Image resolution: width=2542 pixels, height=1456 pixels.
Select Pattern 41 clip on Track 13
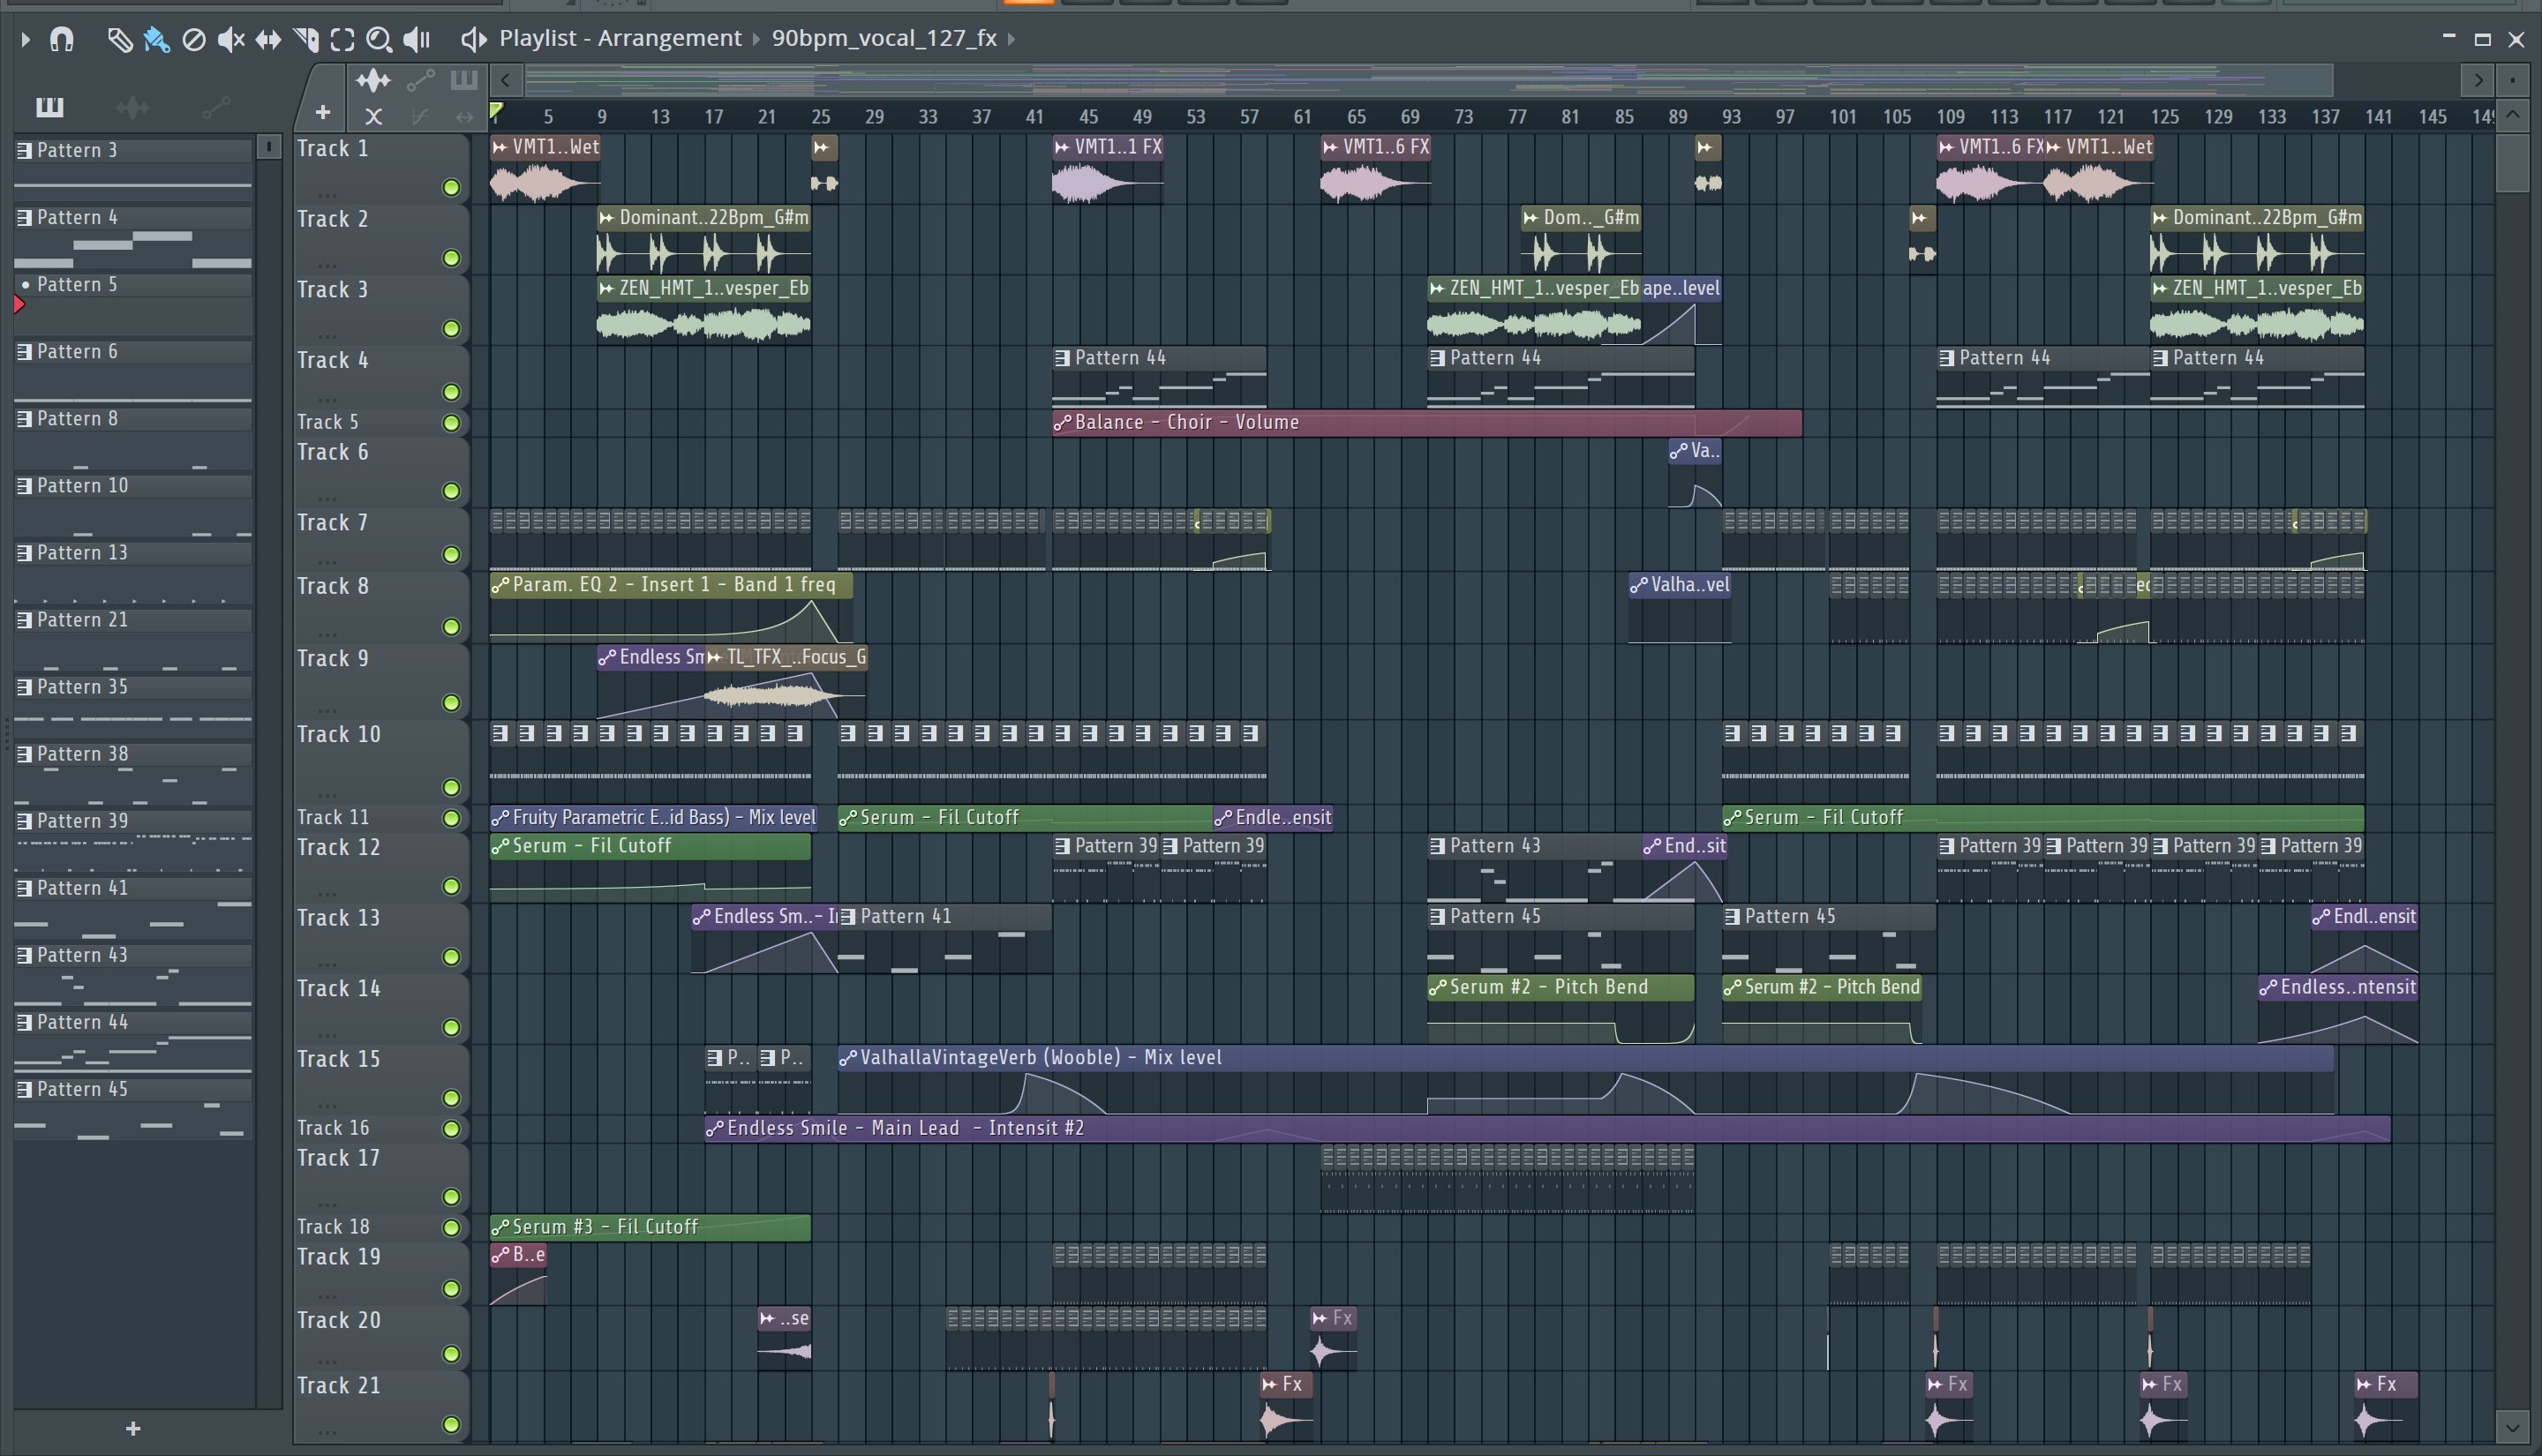pos(945,939)
